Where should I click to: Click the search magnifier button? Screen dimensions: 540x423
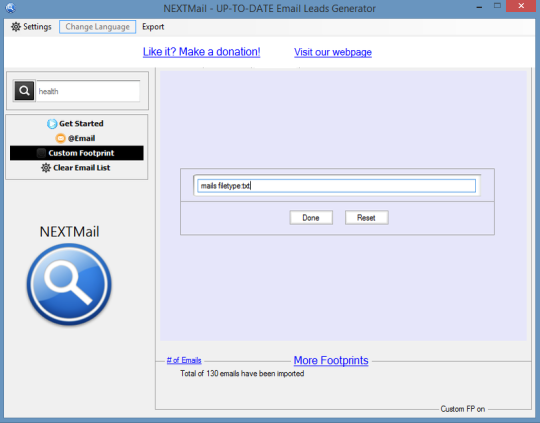coord(24,91)
